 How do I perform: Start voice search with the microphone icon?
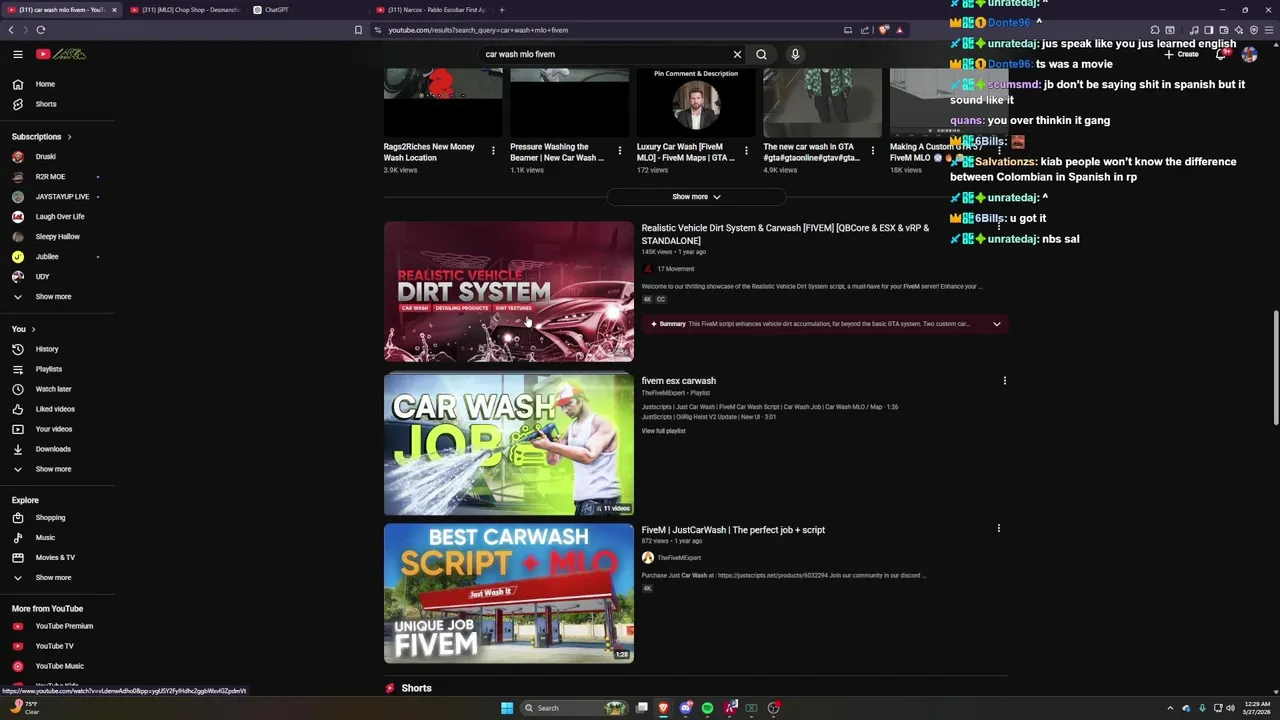coord(795,54)
